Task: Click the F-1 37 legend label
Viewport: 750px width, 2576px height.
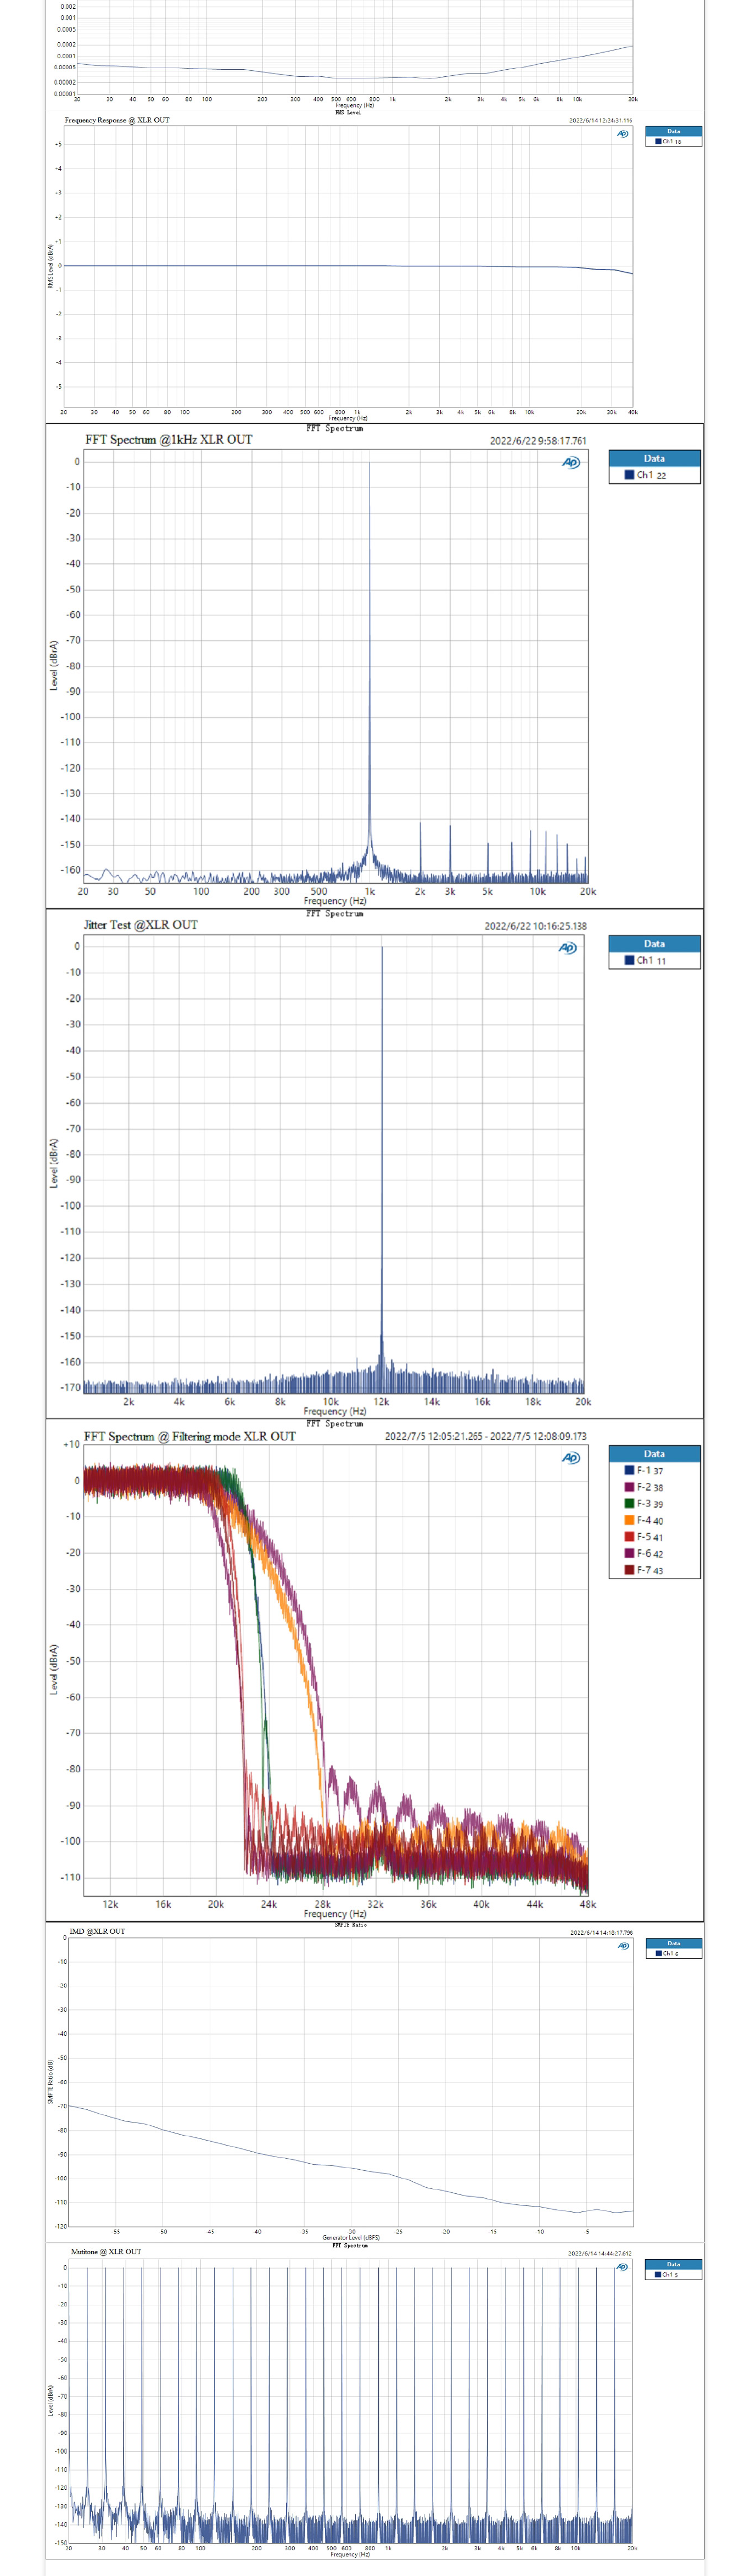Action: (650, 1470)
